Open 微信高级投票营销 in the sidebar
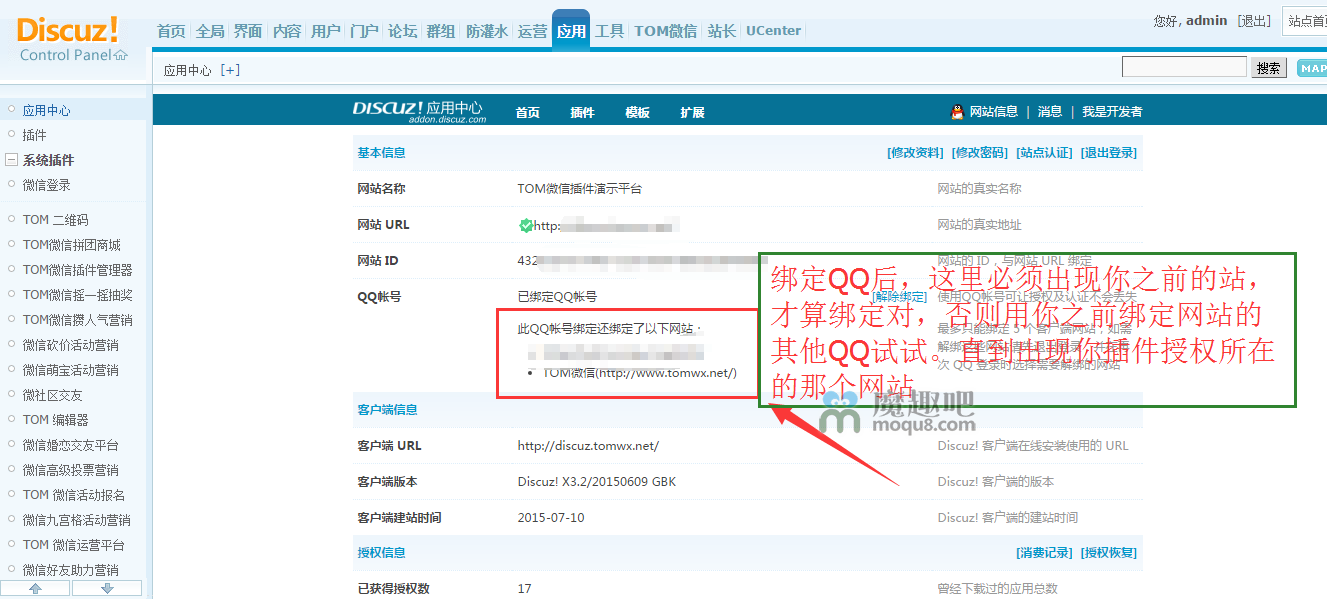The height and width of the screenshot is (599, 1327). point(70,470)
